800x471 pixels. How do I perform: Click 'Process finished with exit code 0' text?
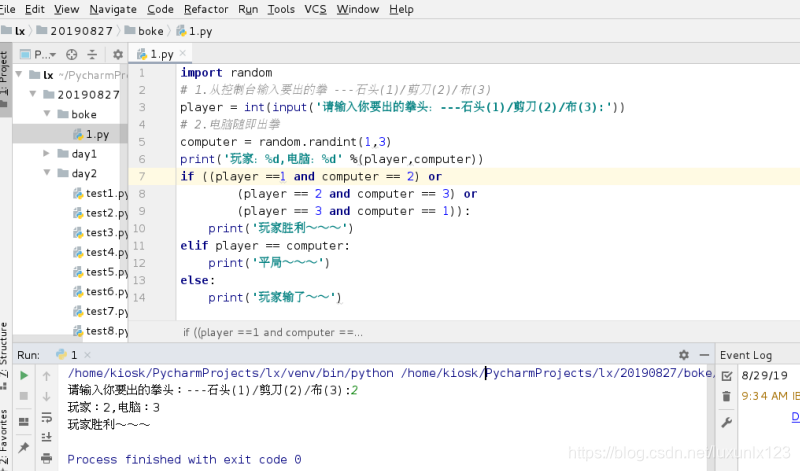tap(184, 459)
